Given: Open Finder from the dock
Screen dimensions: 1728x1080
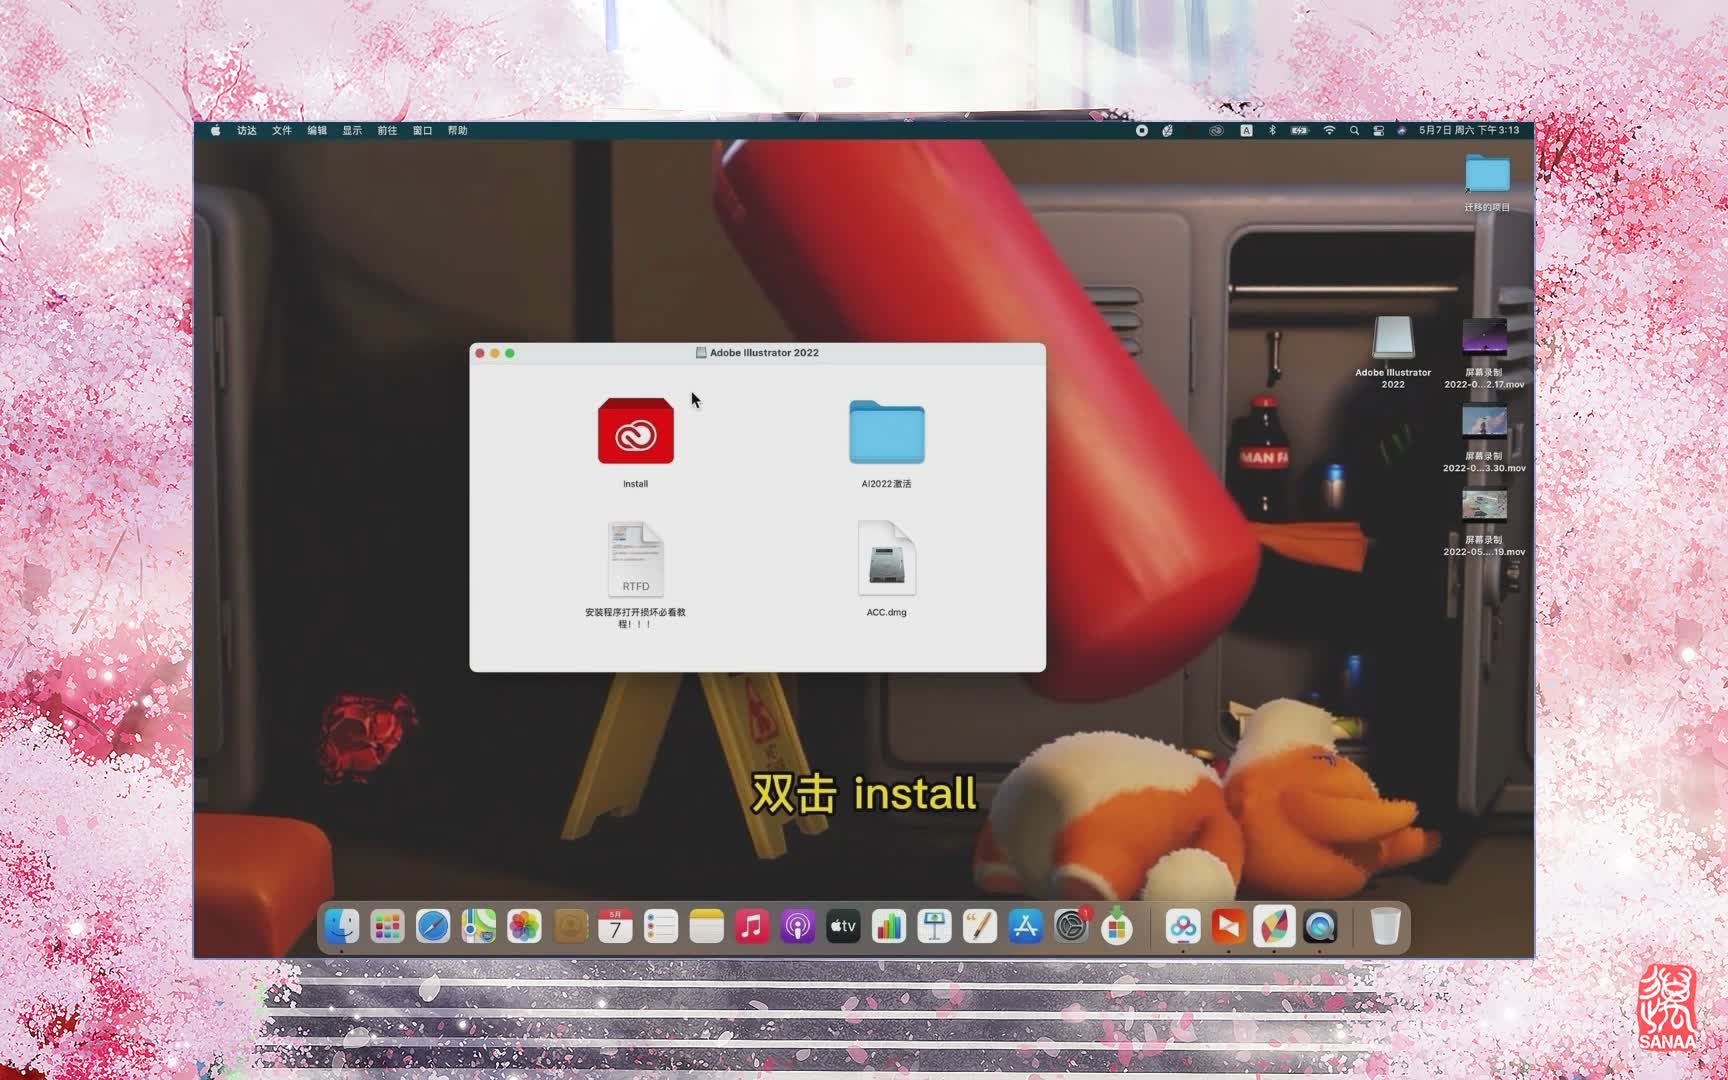Looking at the screenshot, I should 342,926.
